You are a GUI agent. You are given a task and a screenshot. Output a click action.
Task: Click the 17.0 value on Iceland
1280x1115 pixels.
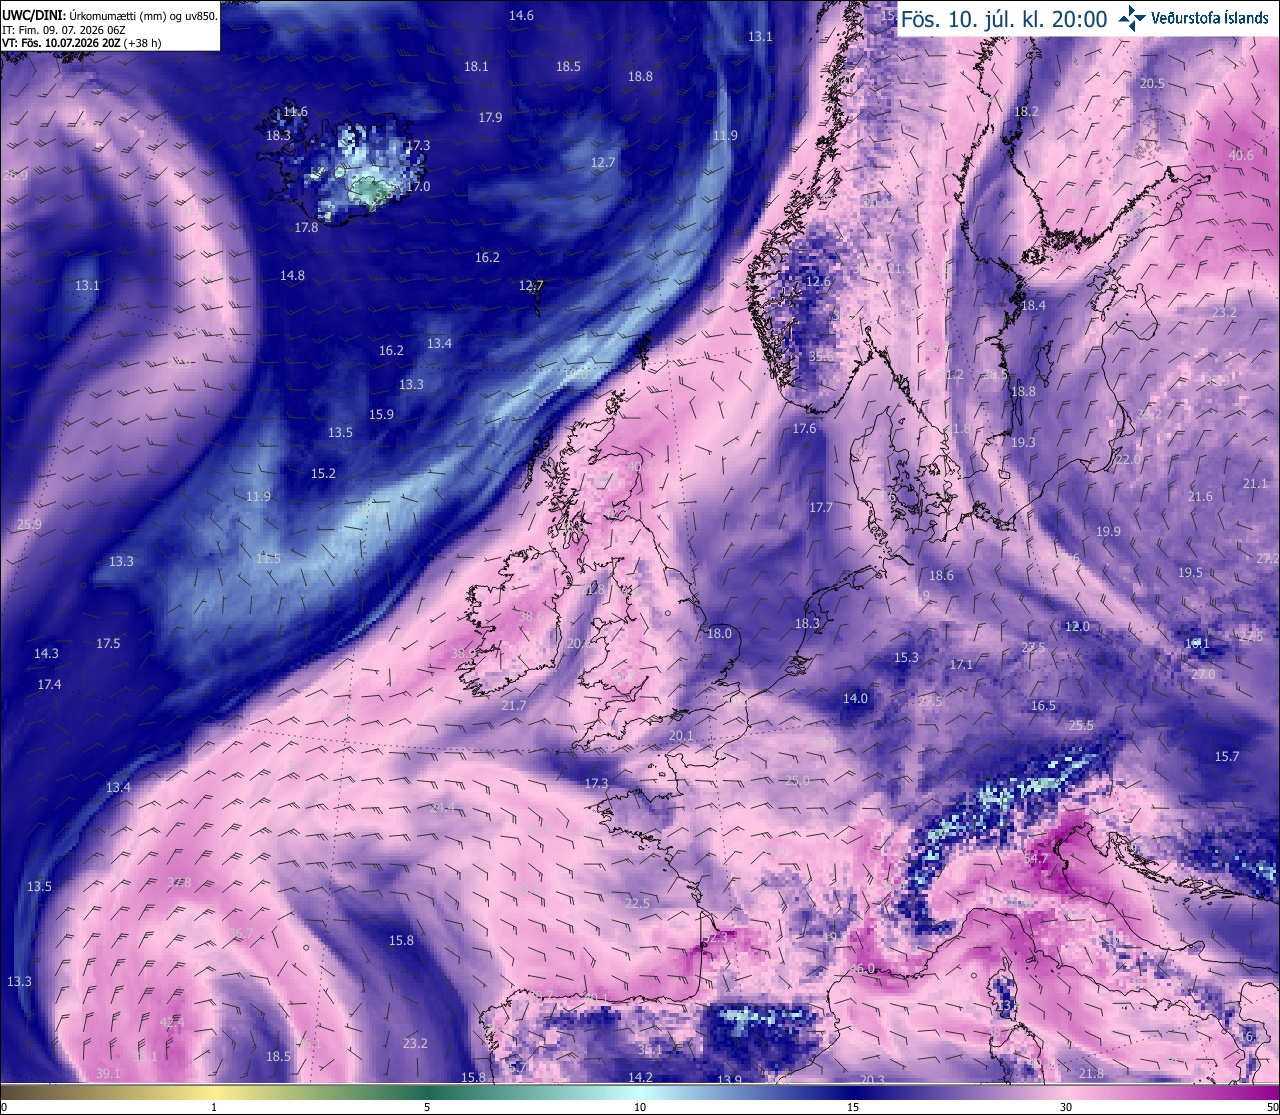pyautogui.click(x=418, y=187)
